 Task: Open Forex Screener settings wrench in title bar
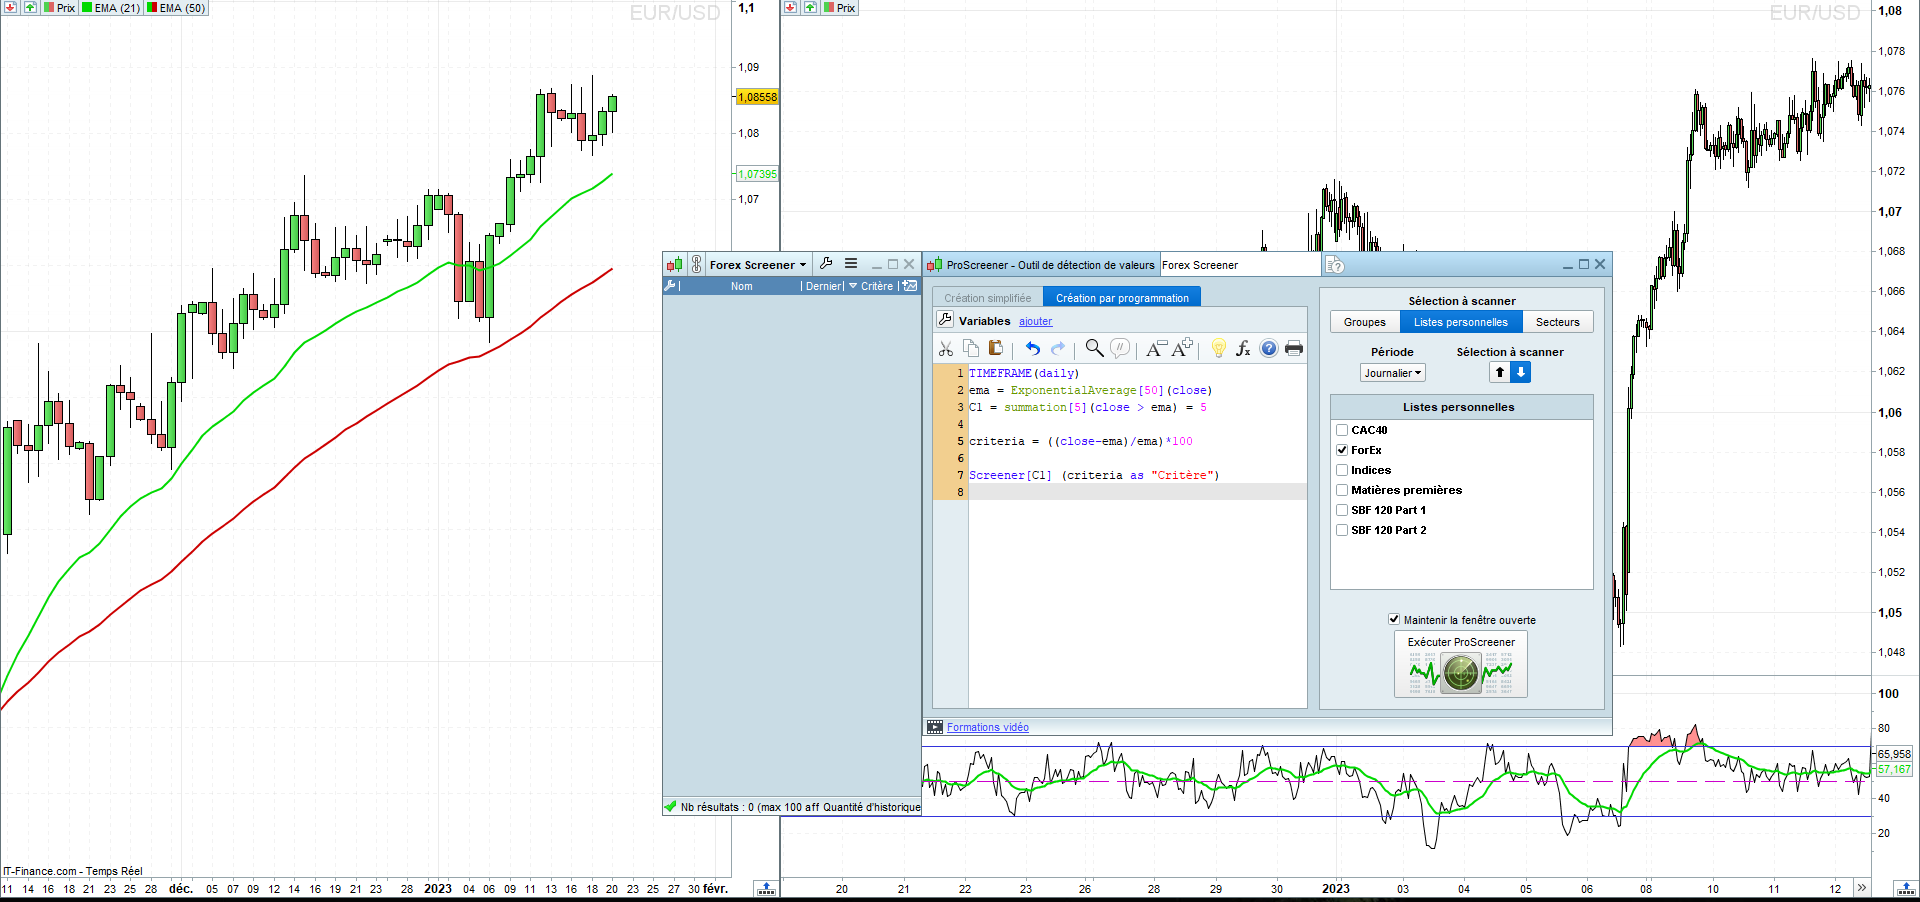point(826,264)
